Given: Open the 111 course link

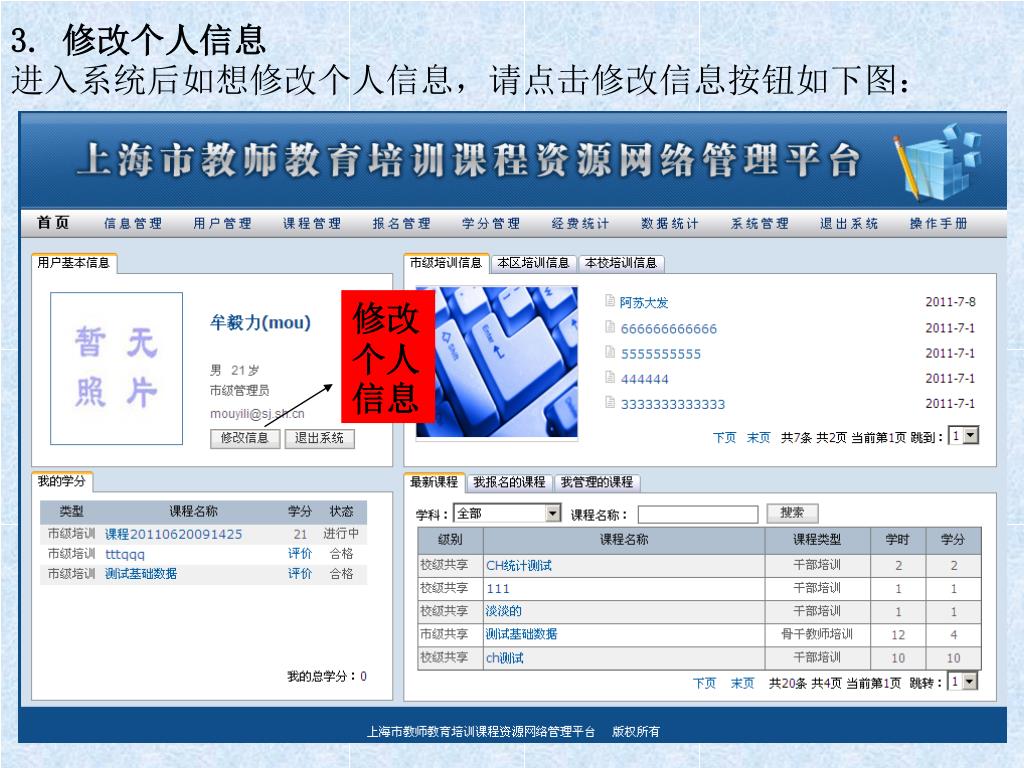Looking at the screenshot, I should (498, 588).
